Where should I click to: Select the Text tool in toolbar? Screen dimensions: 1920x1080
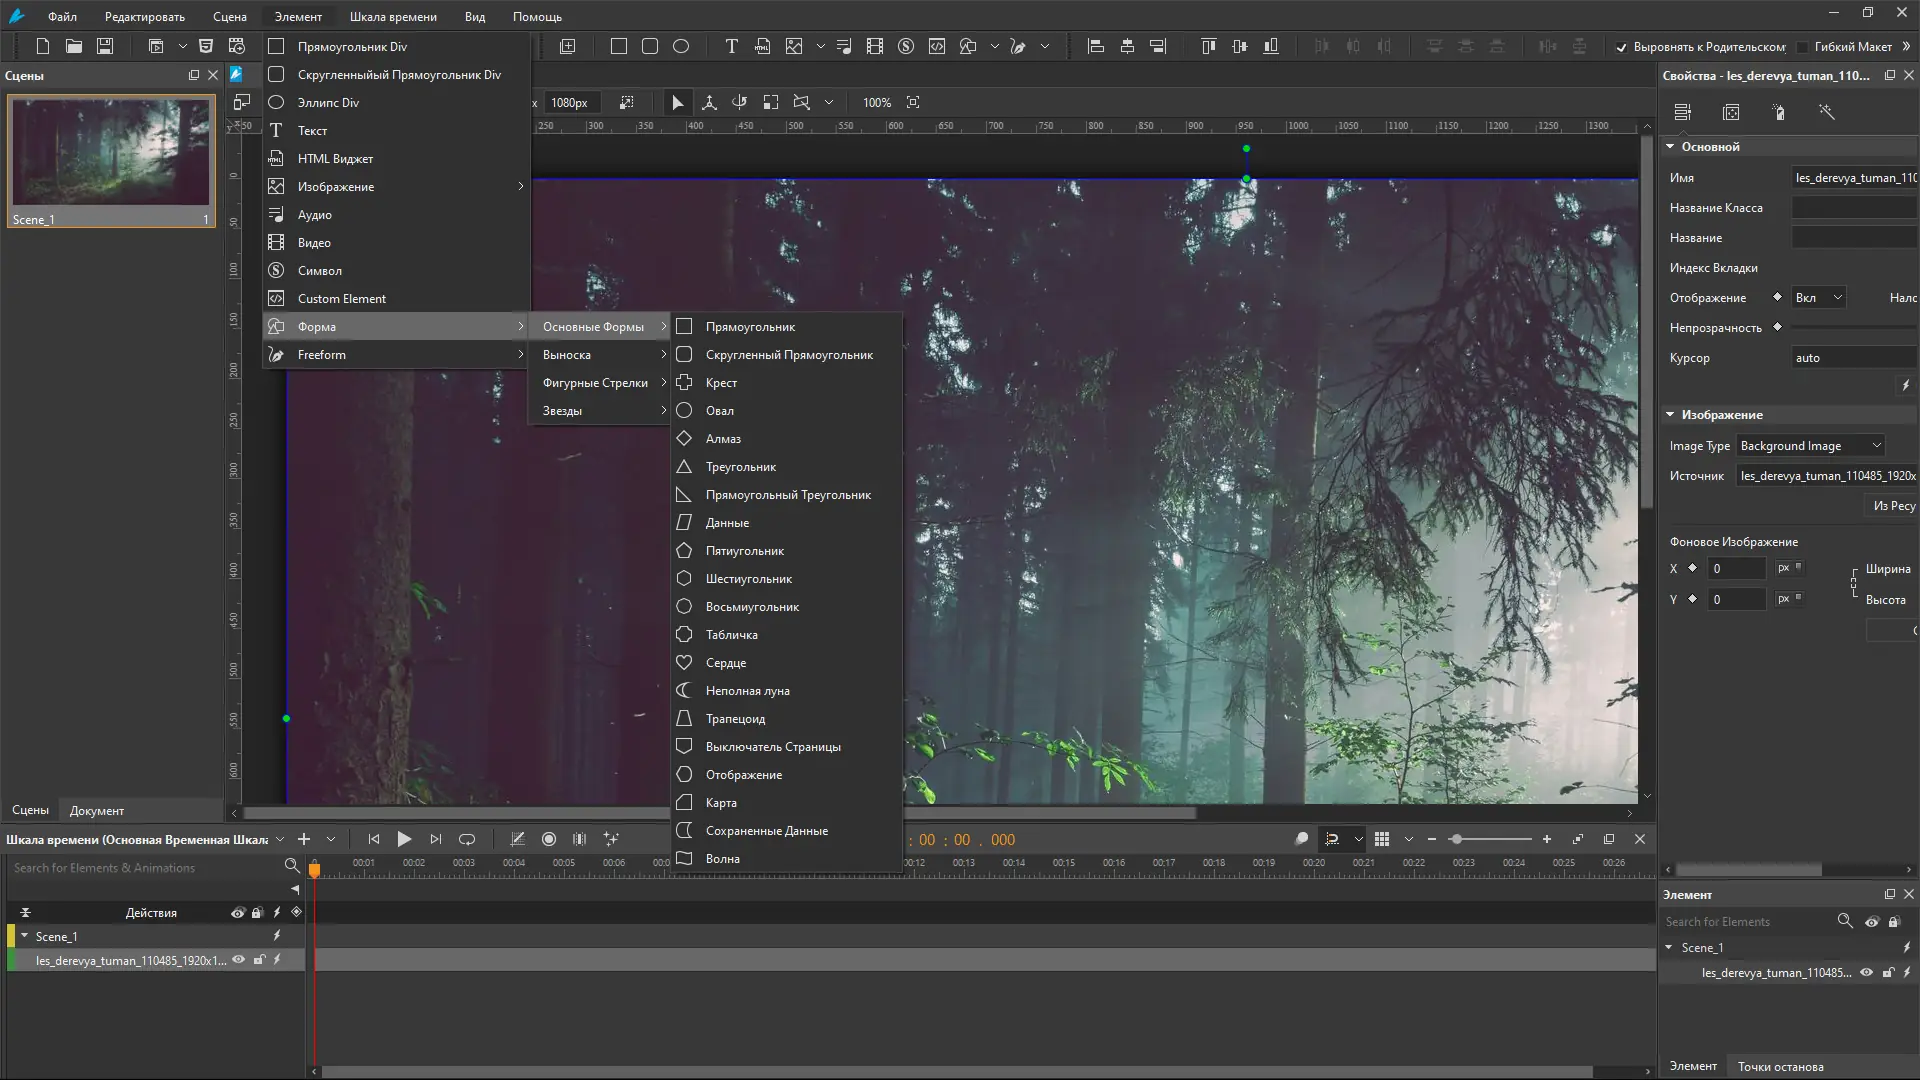(731, 46)
